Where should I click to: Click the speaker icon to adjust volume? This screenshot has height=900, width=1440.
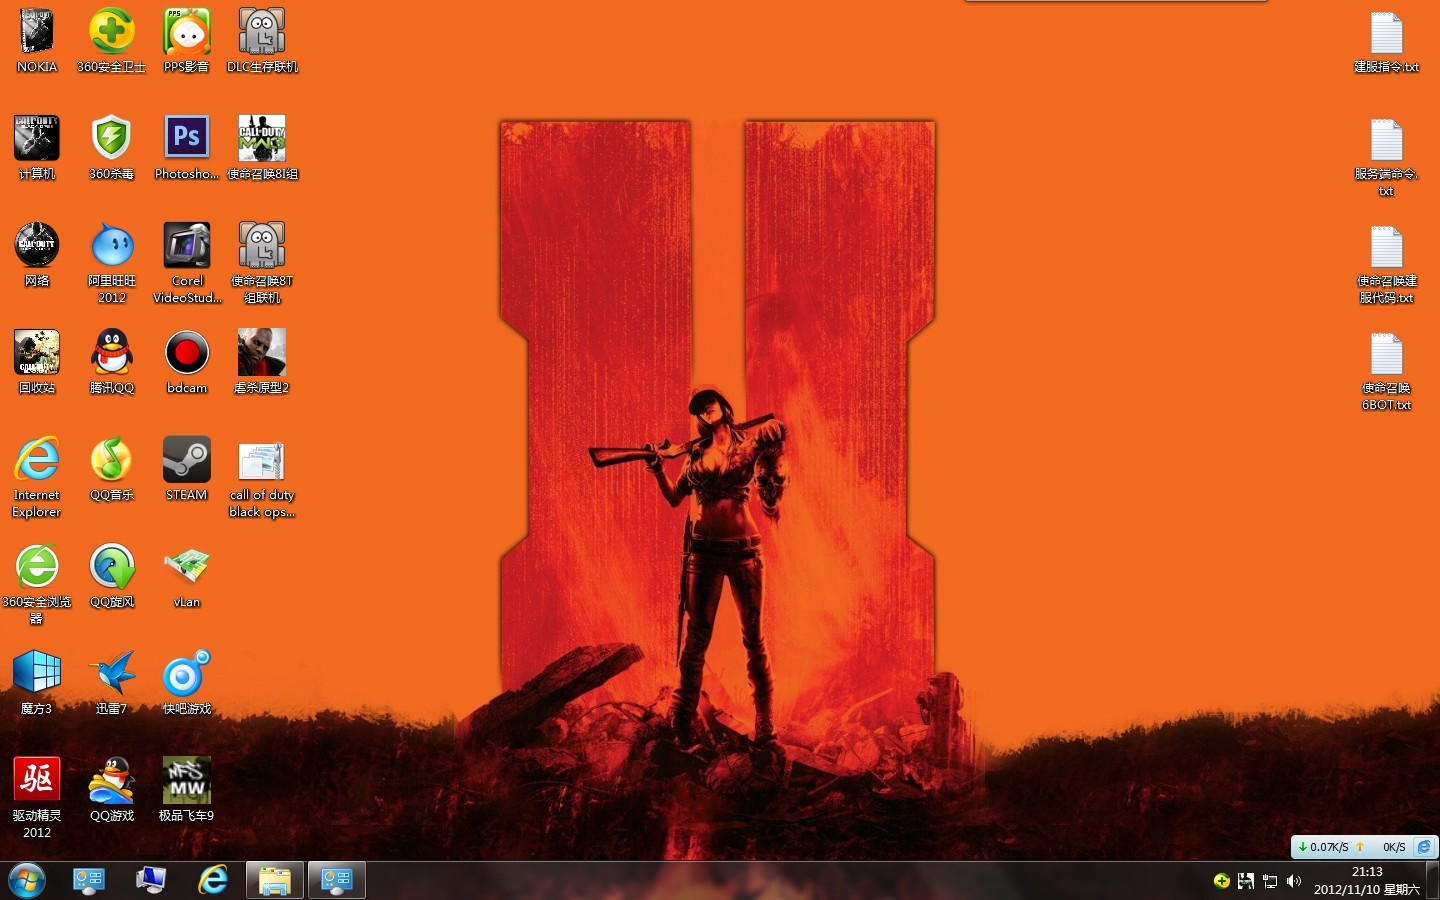pyautogui.click(x=1294, y=881)
